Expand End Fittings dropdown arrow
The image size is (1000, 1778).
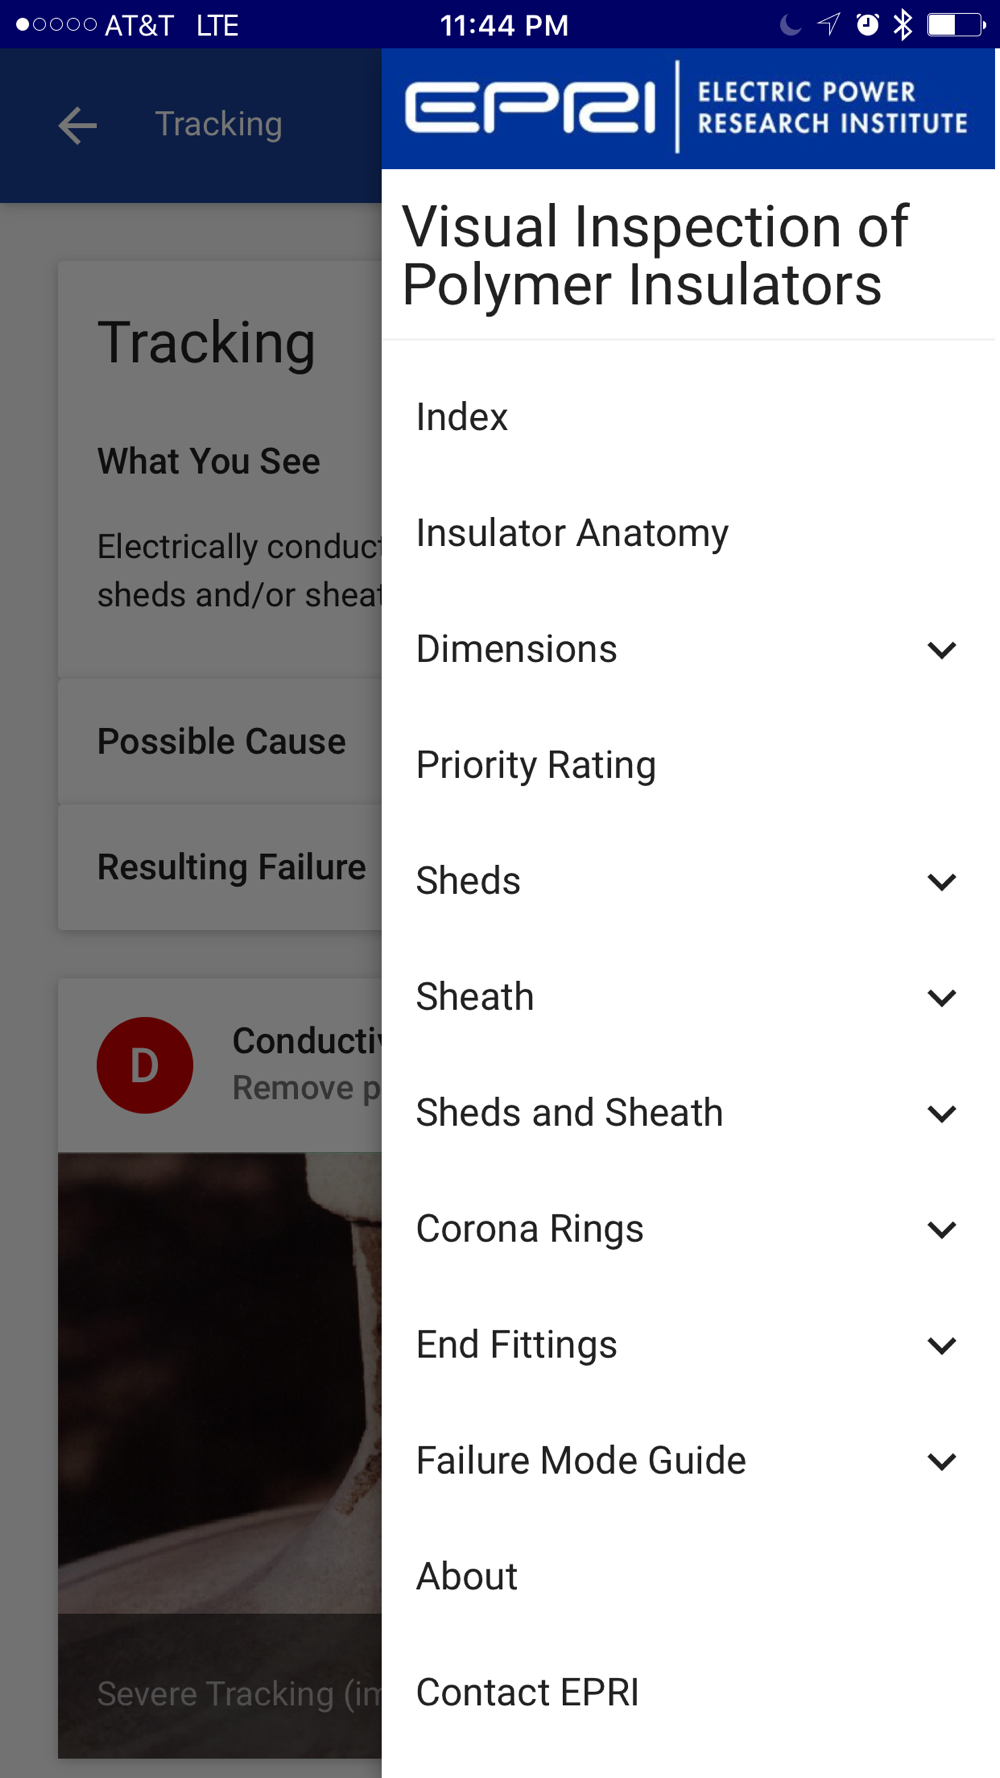click(942, 1346)
